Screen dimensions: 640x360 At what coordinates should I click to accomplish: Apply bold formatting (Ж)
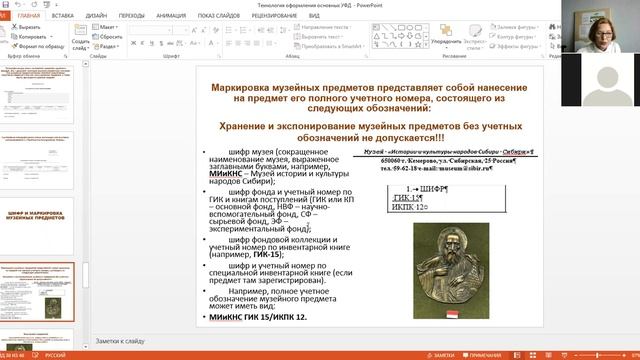[133, 43]
